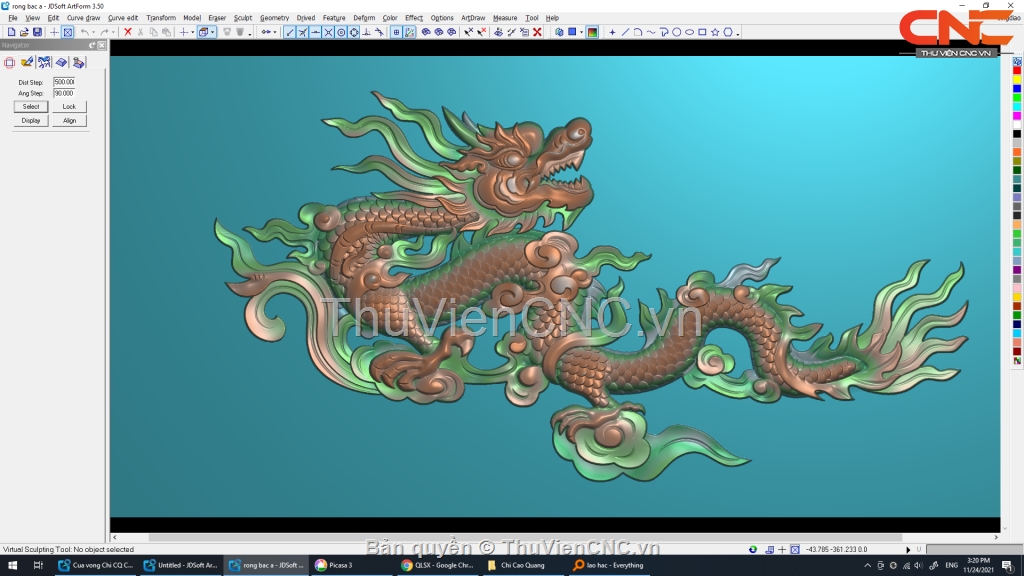
Task: Open the horse relief tab in Navigator
Action: [44, 62]
